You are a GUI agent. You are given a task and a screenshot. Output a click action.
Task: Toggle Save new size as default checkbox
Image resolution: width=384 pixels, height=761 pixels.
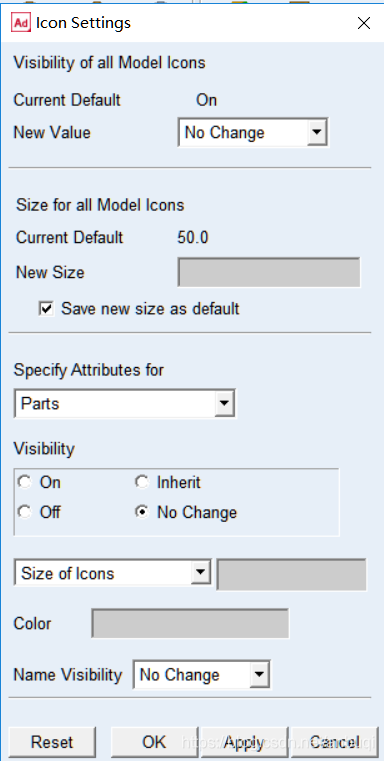click(46, 309)
